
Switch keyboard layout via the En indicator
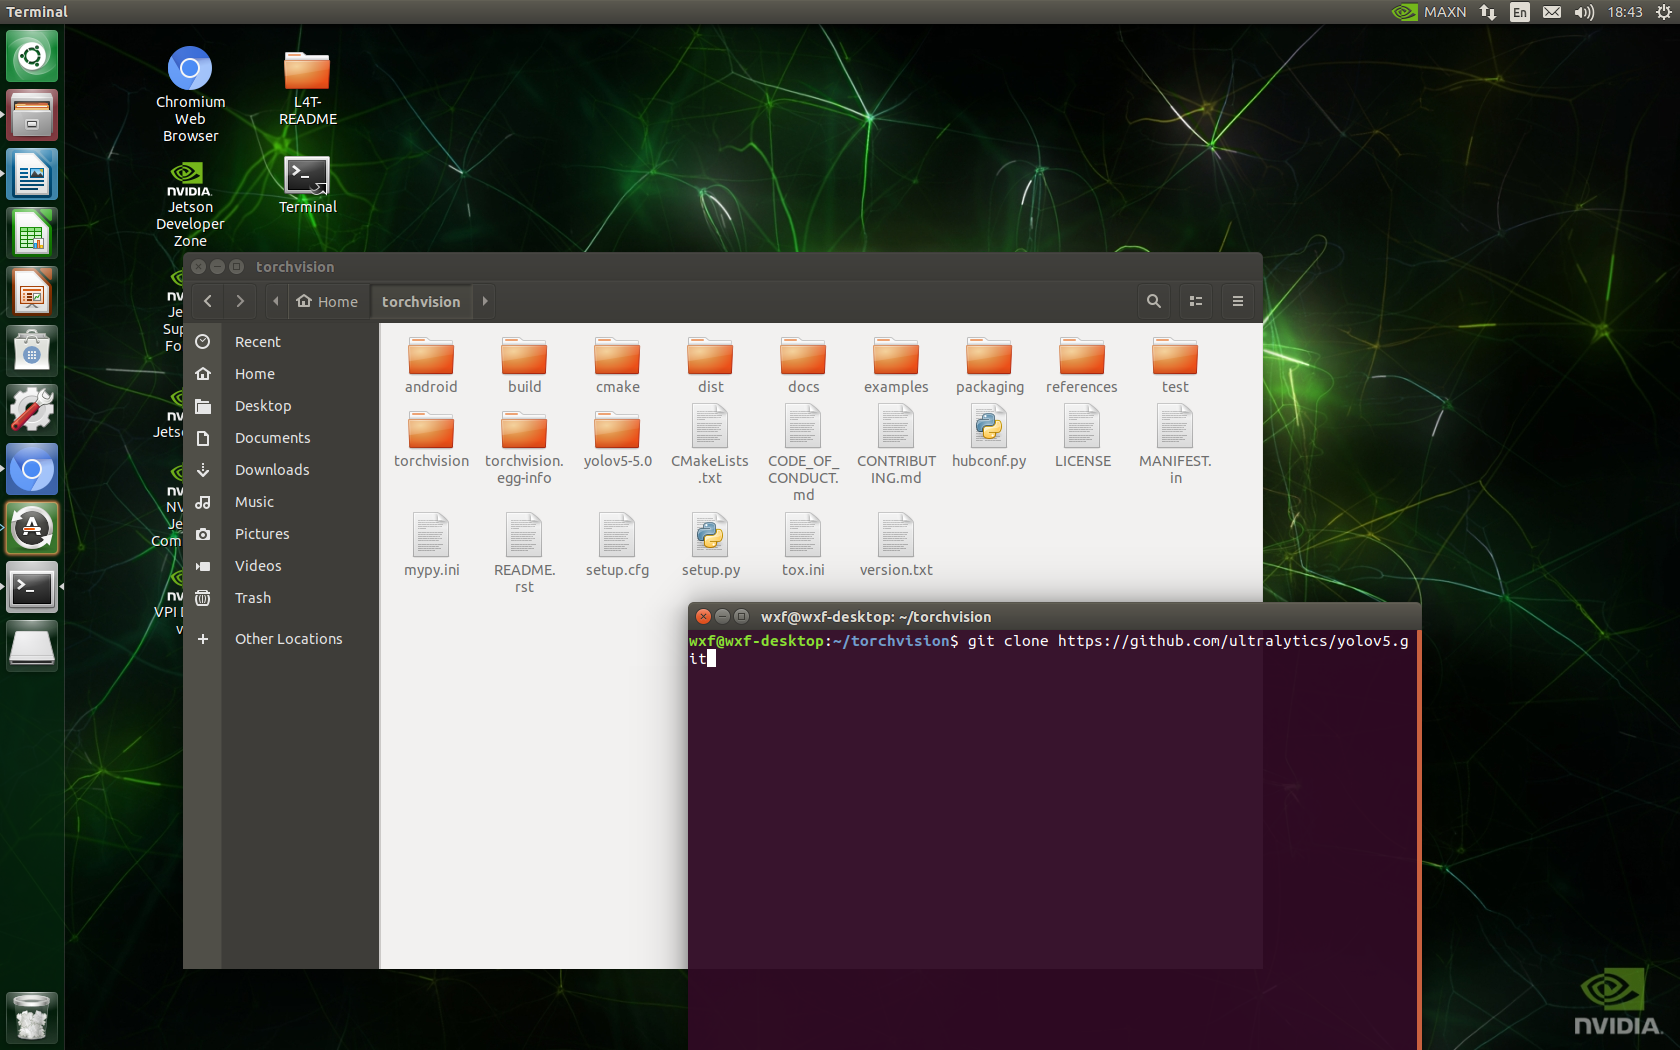pyautogui.click(x=1519, y=12)
